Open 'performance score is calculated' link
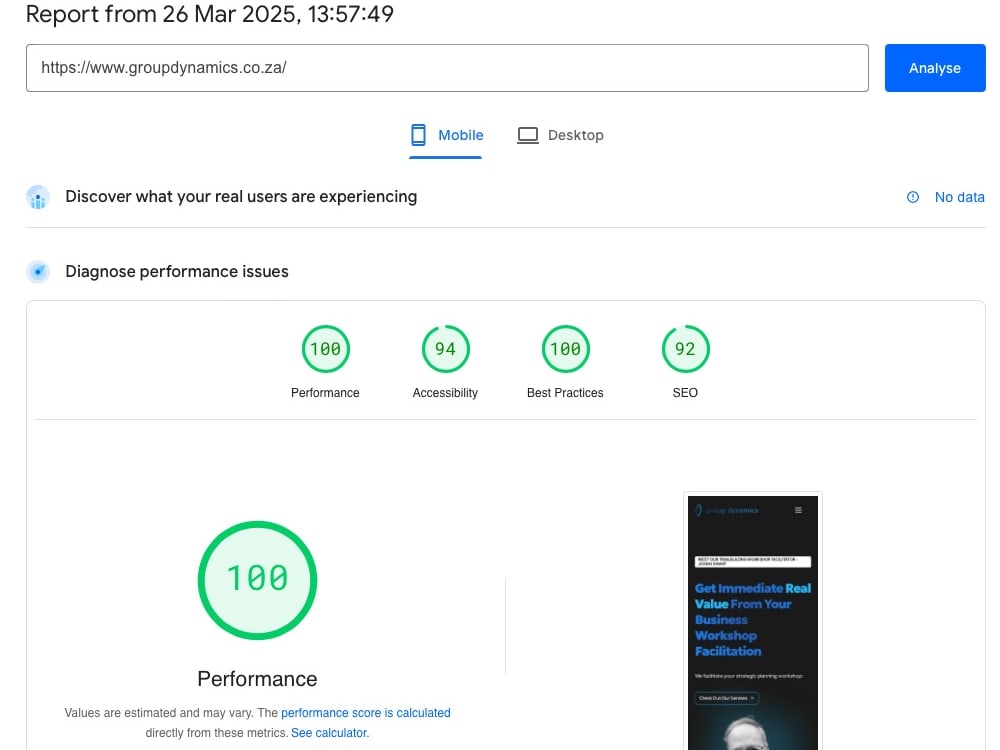 [x=365, y=712]
